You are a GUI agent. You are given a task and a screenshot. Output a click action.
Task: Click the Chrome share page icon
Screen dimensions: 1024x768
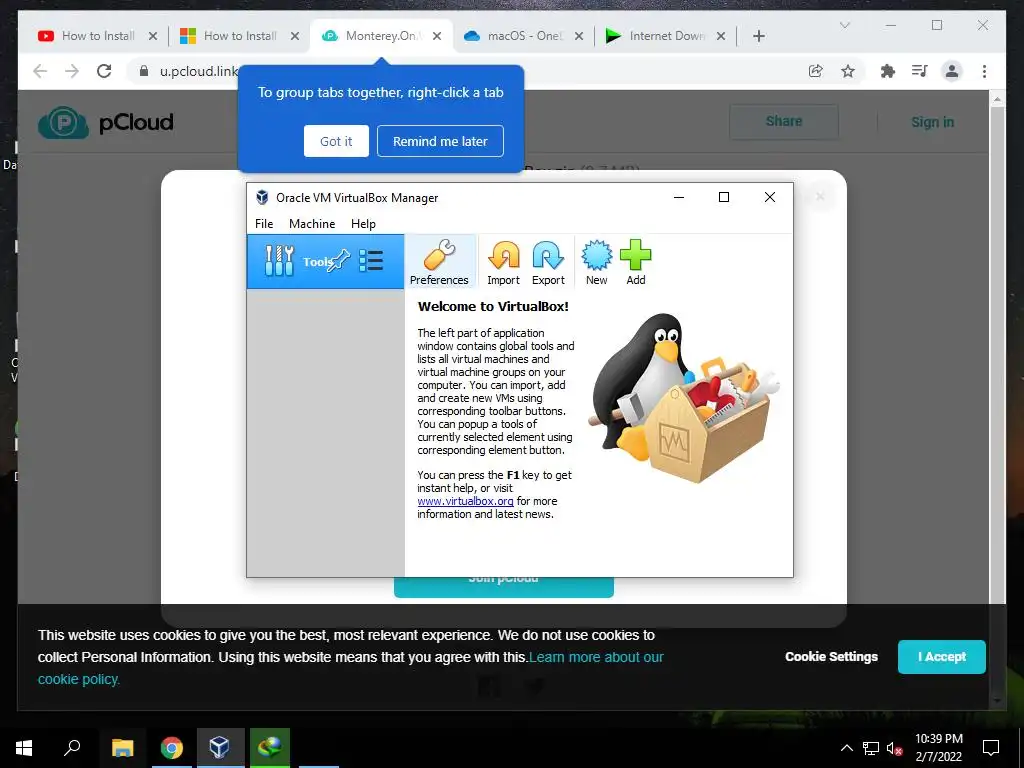click(816, 71)
